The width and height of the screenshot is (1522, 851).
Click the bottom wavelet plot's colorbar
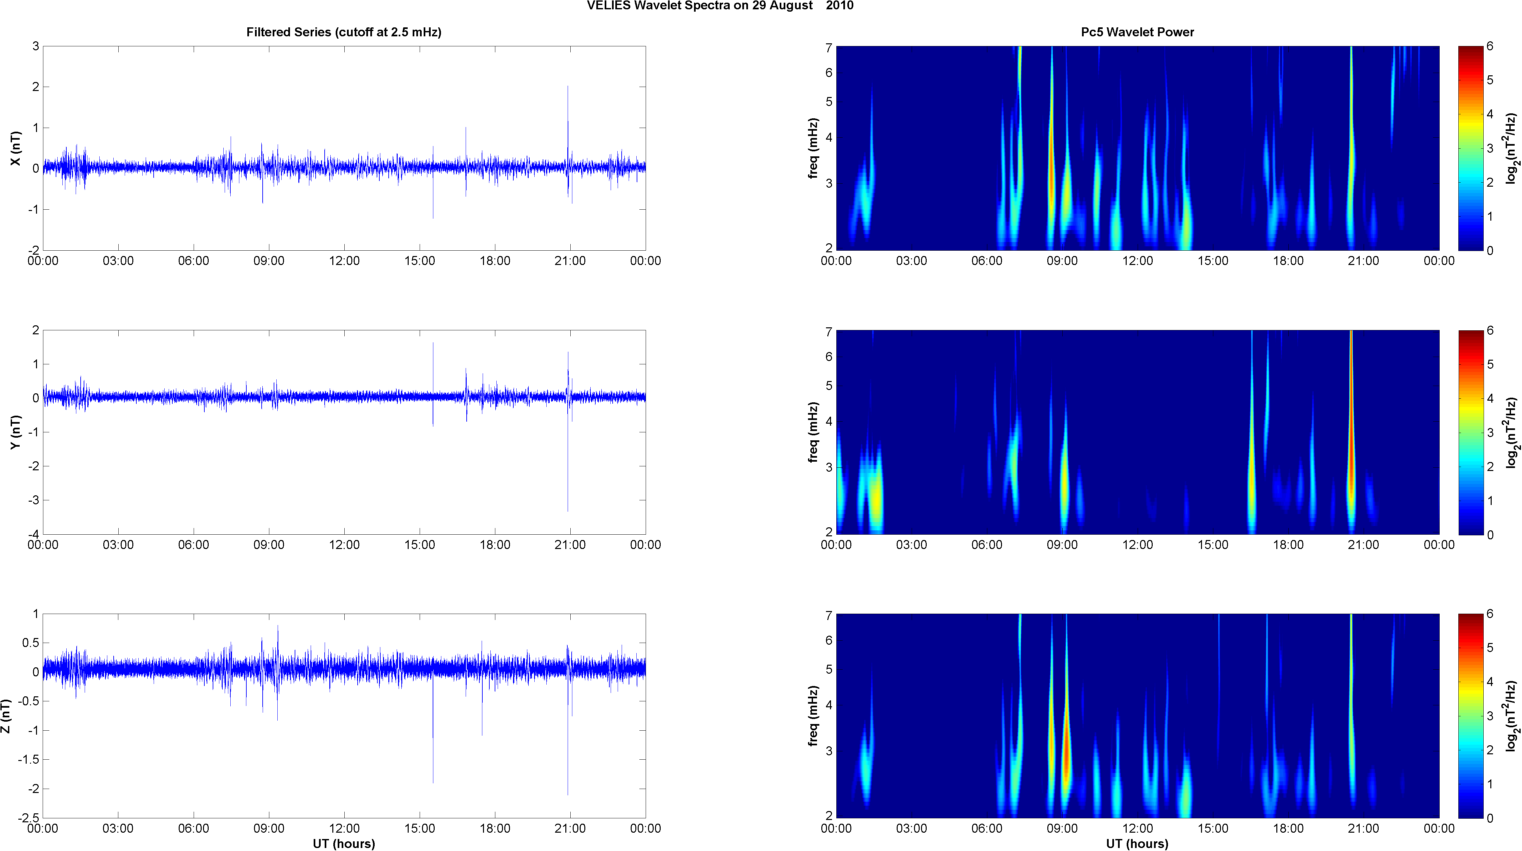[x=1470, y=716]
